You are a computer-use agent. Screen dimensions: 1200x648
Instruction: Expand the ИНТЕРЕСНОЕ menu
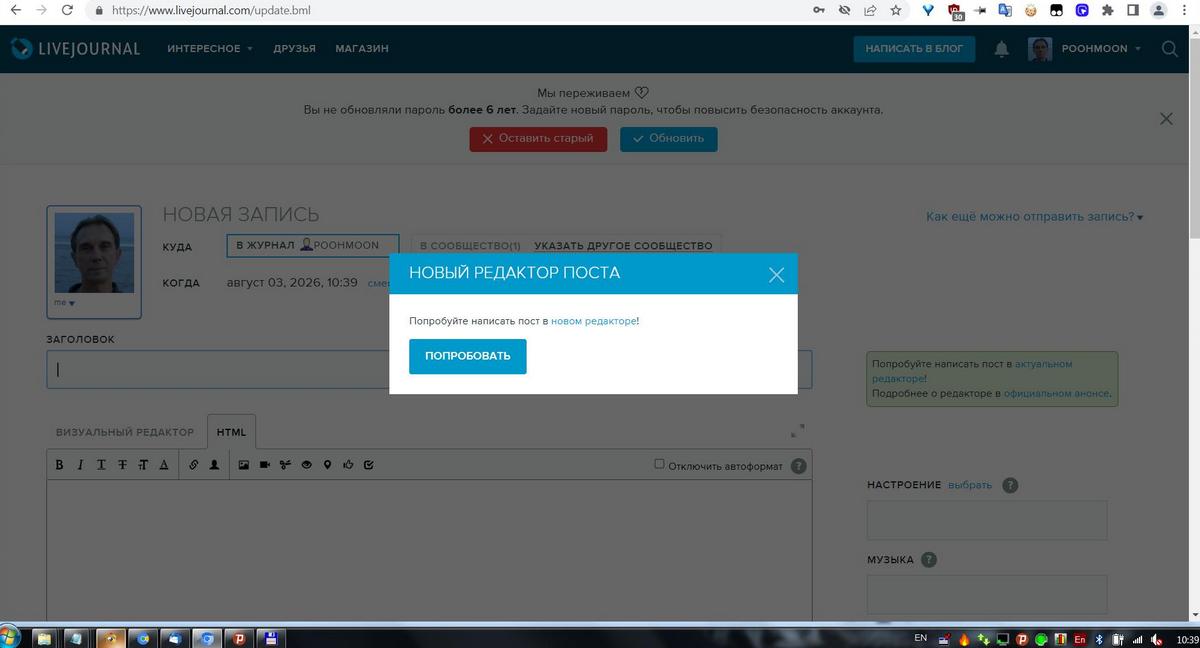pos(210,48)
